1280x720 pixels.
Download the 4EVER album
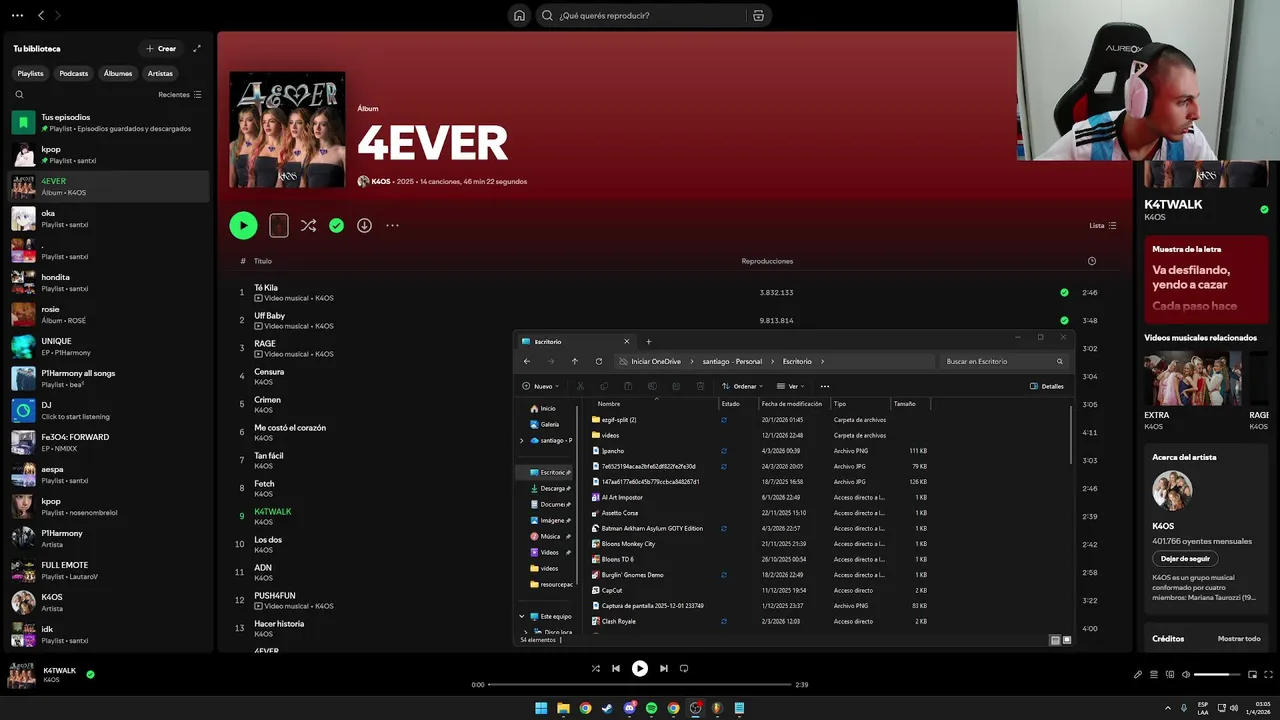click(x=364, y=225)
